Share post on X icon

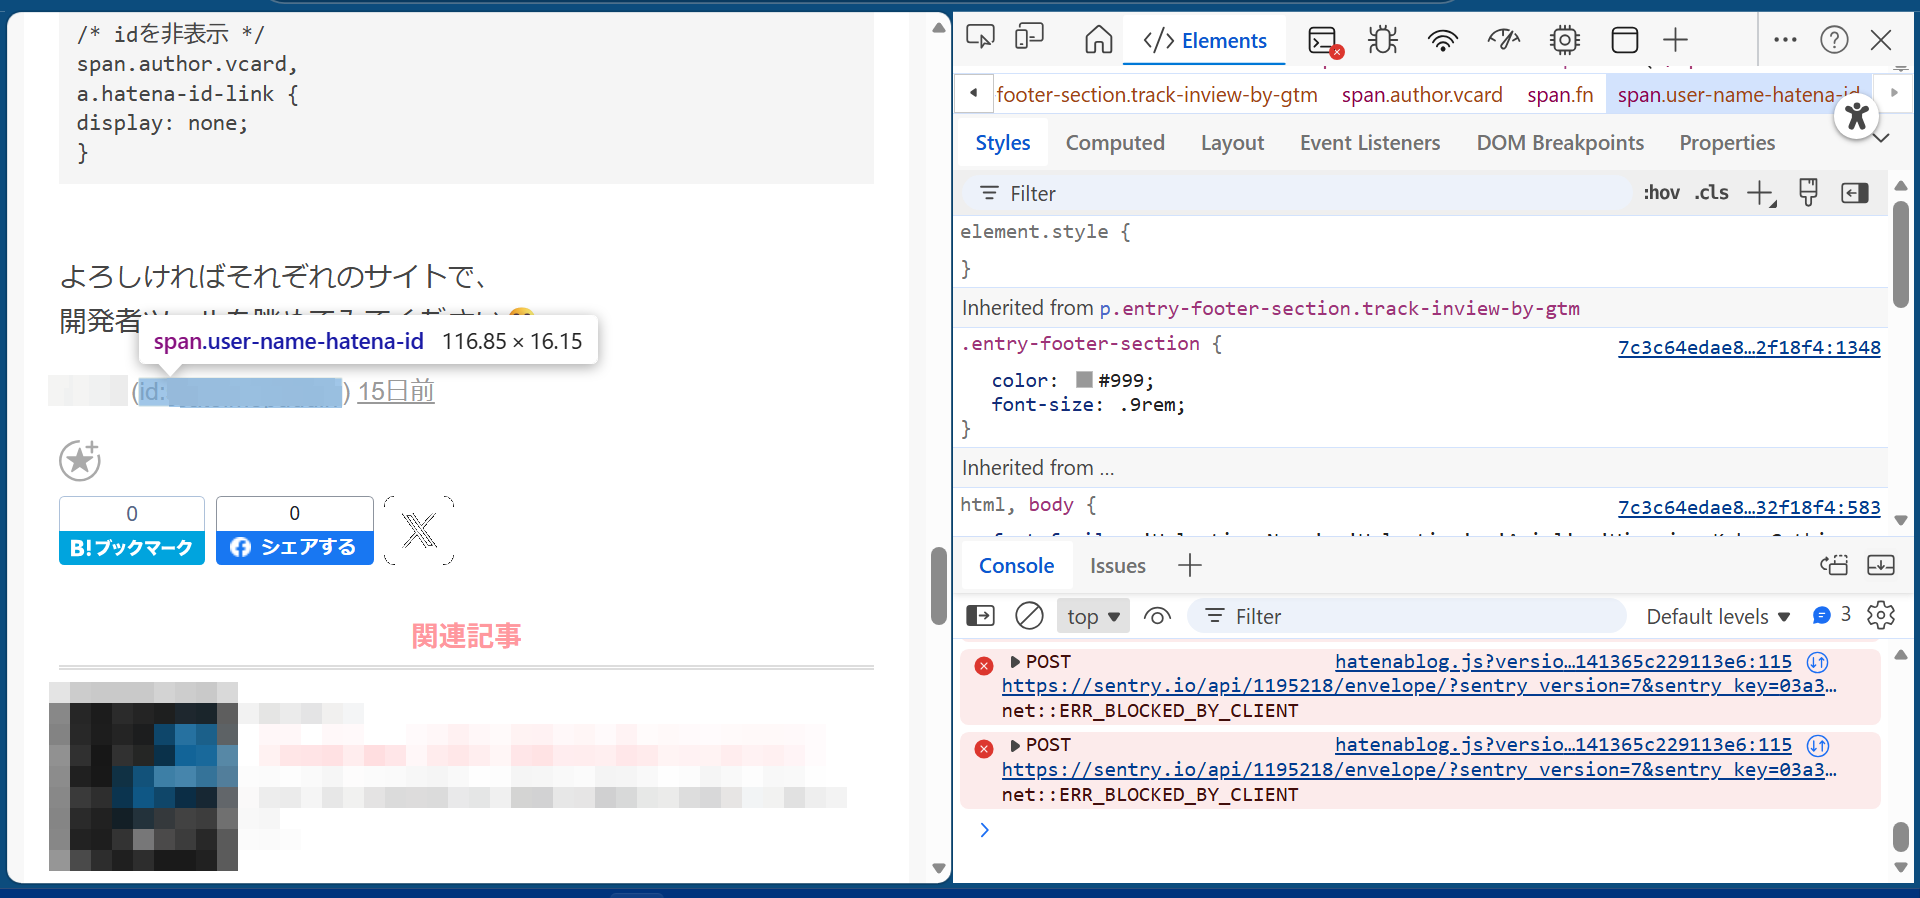[x=418, y=531]
